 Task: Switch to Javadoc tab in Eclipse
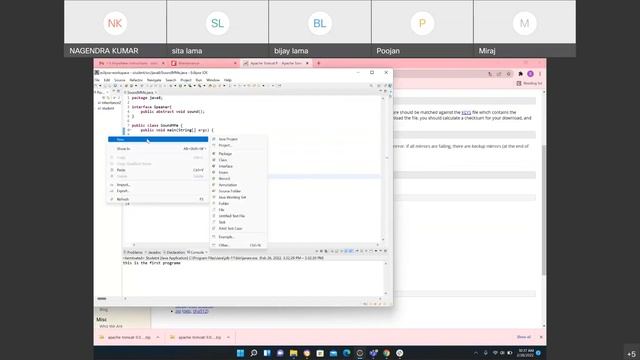(154, 253)
